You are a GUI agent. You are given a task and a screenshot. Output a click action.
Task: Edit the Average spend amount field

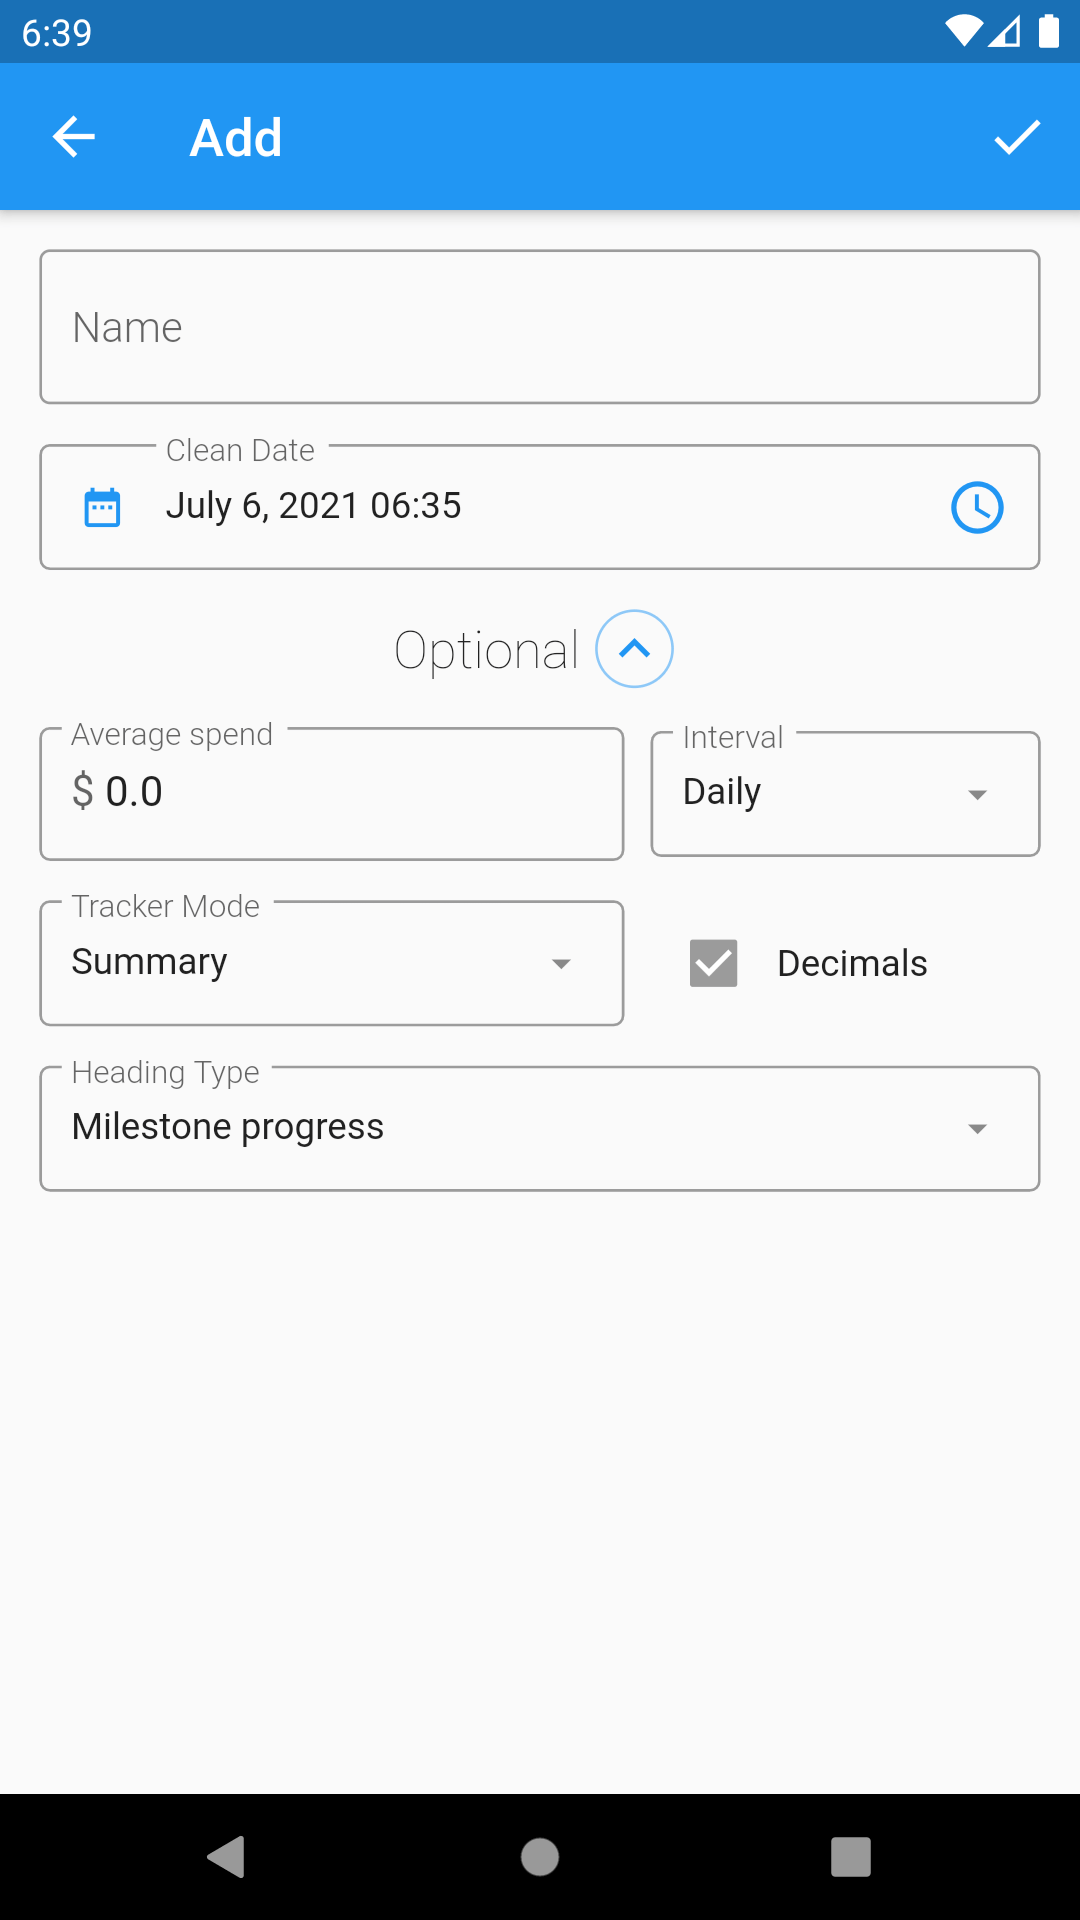click(350, 793)
